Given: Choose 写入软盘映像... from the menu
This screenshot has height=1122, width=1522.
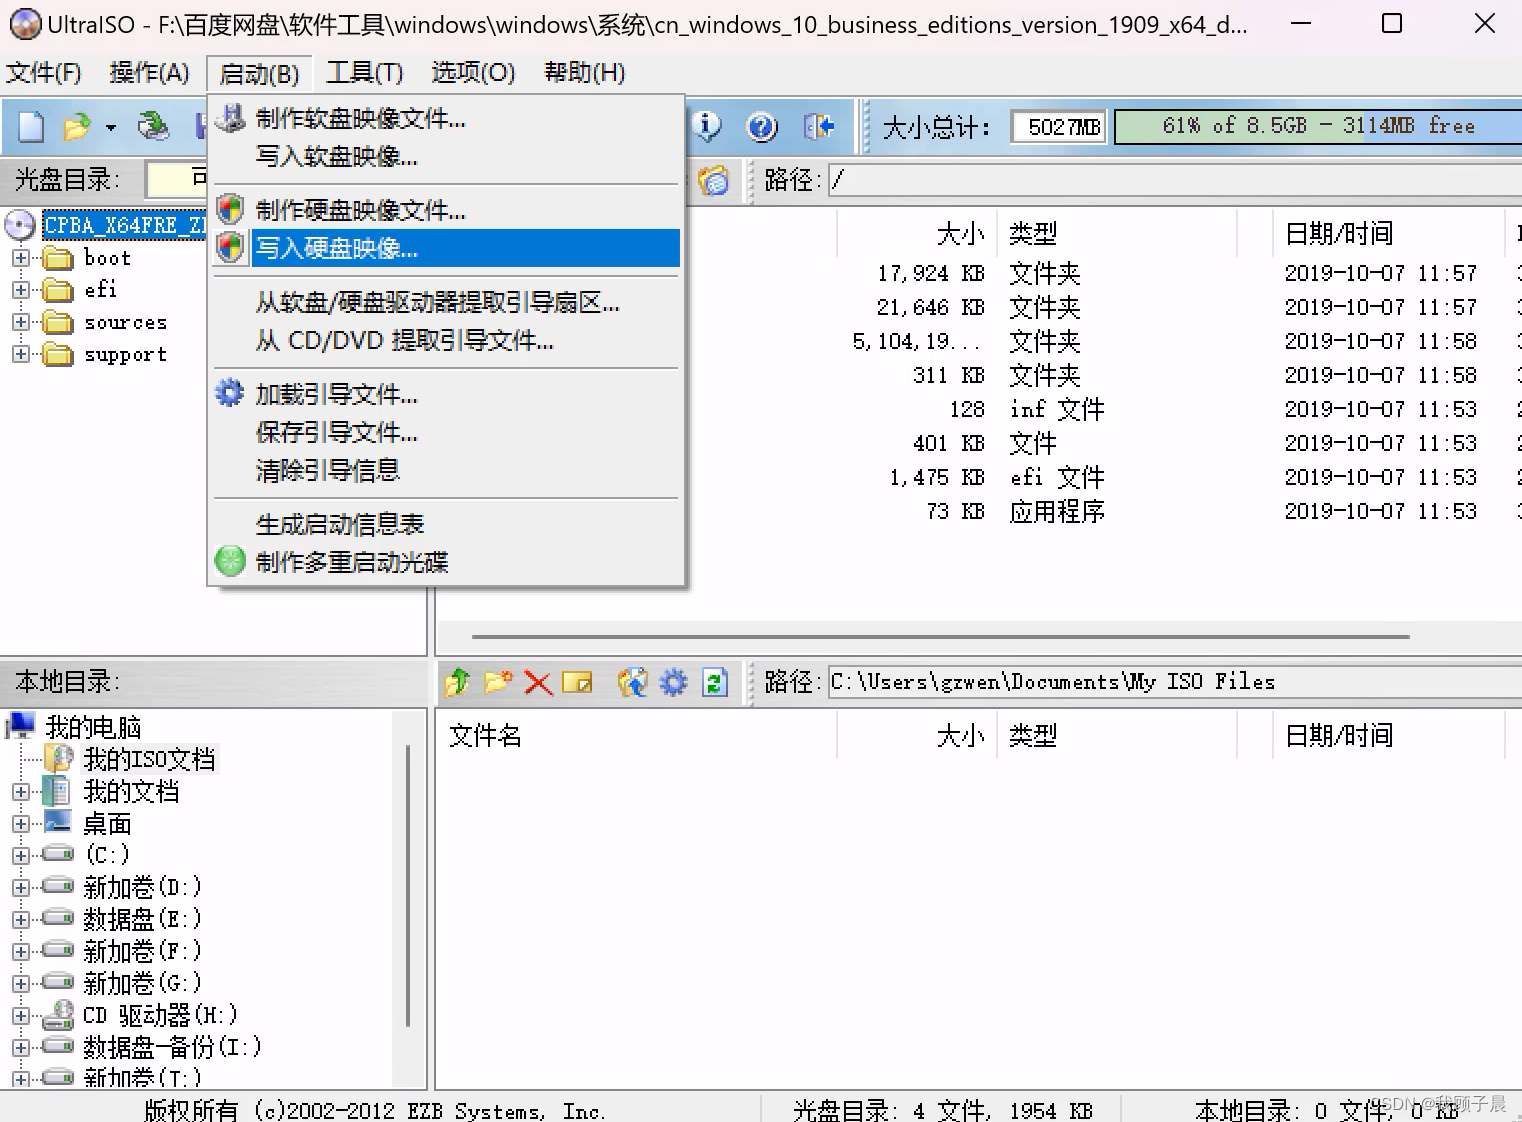Looking at the screenshot, I should point(446,157).
